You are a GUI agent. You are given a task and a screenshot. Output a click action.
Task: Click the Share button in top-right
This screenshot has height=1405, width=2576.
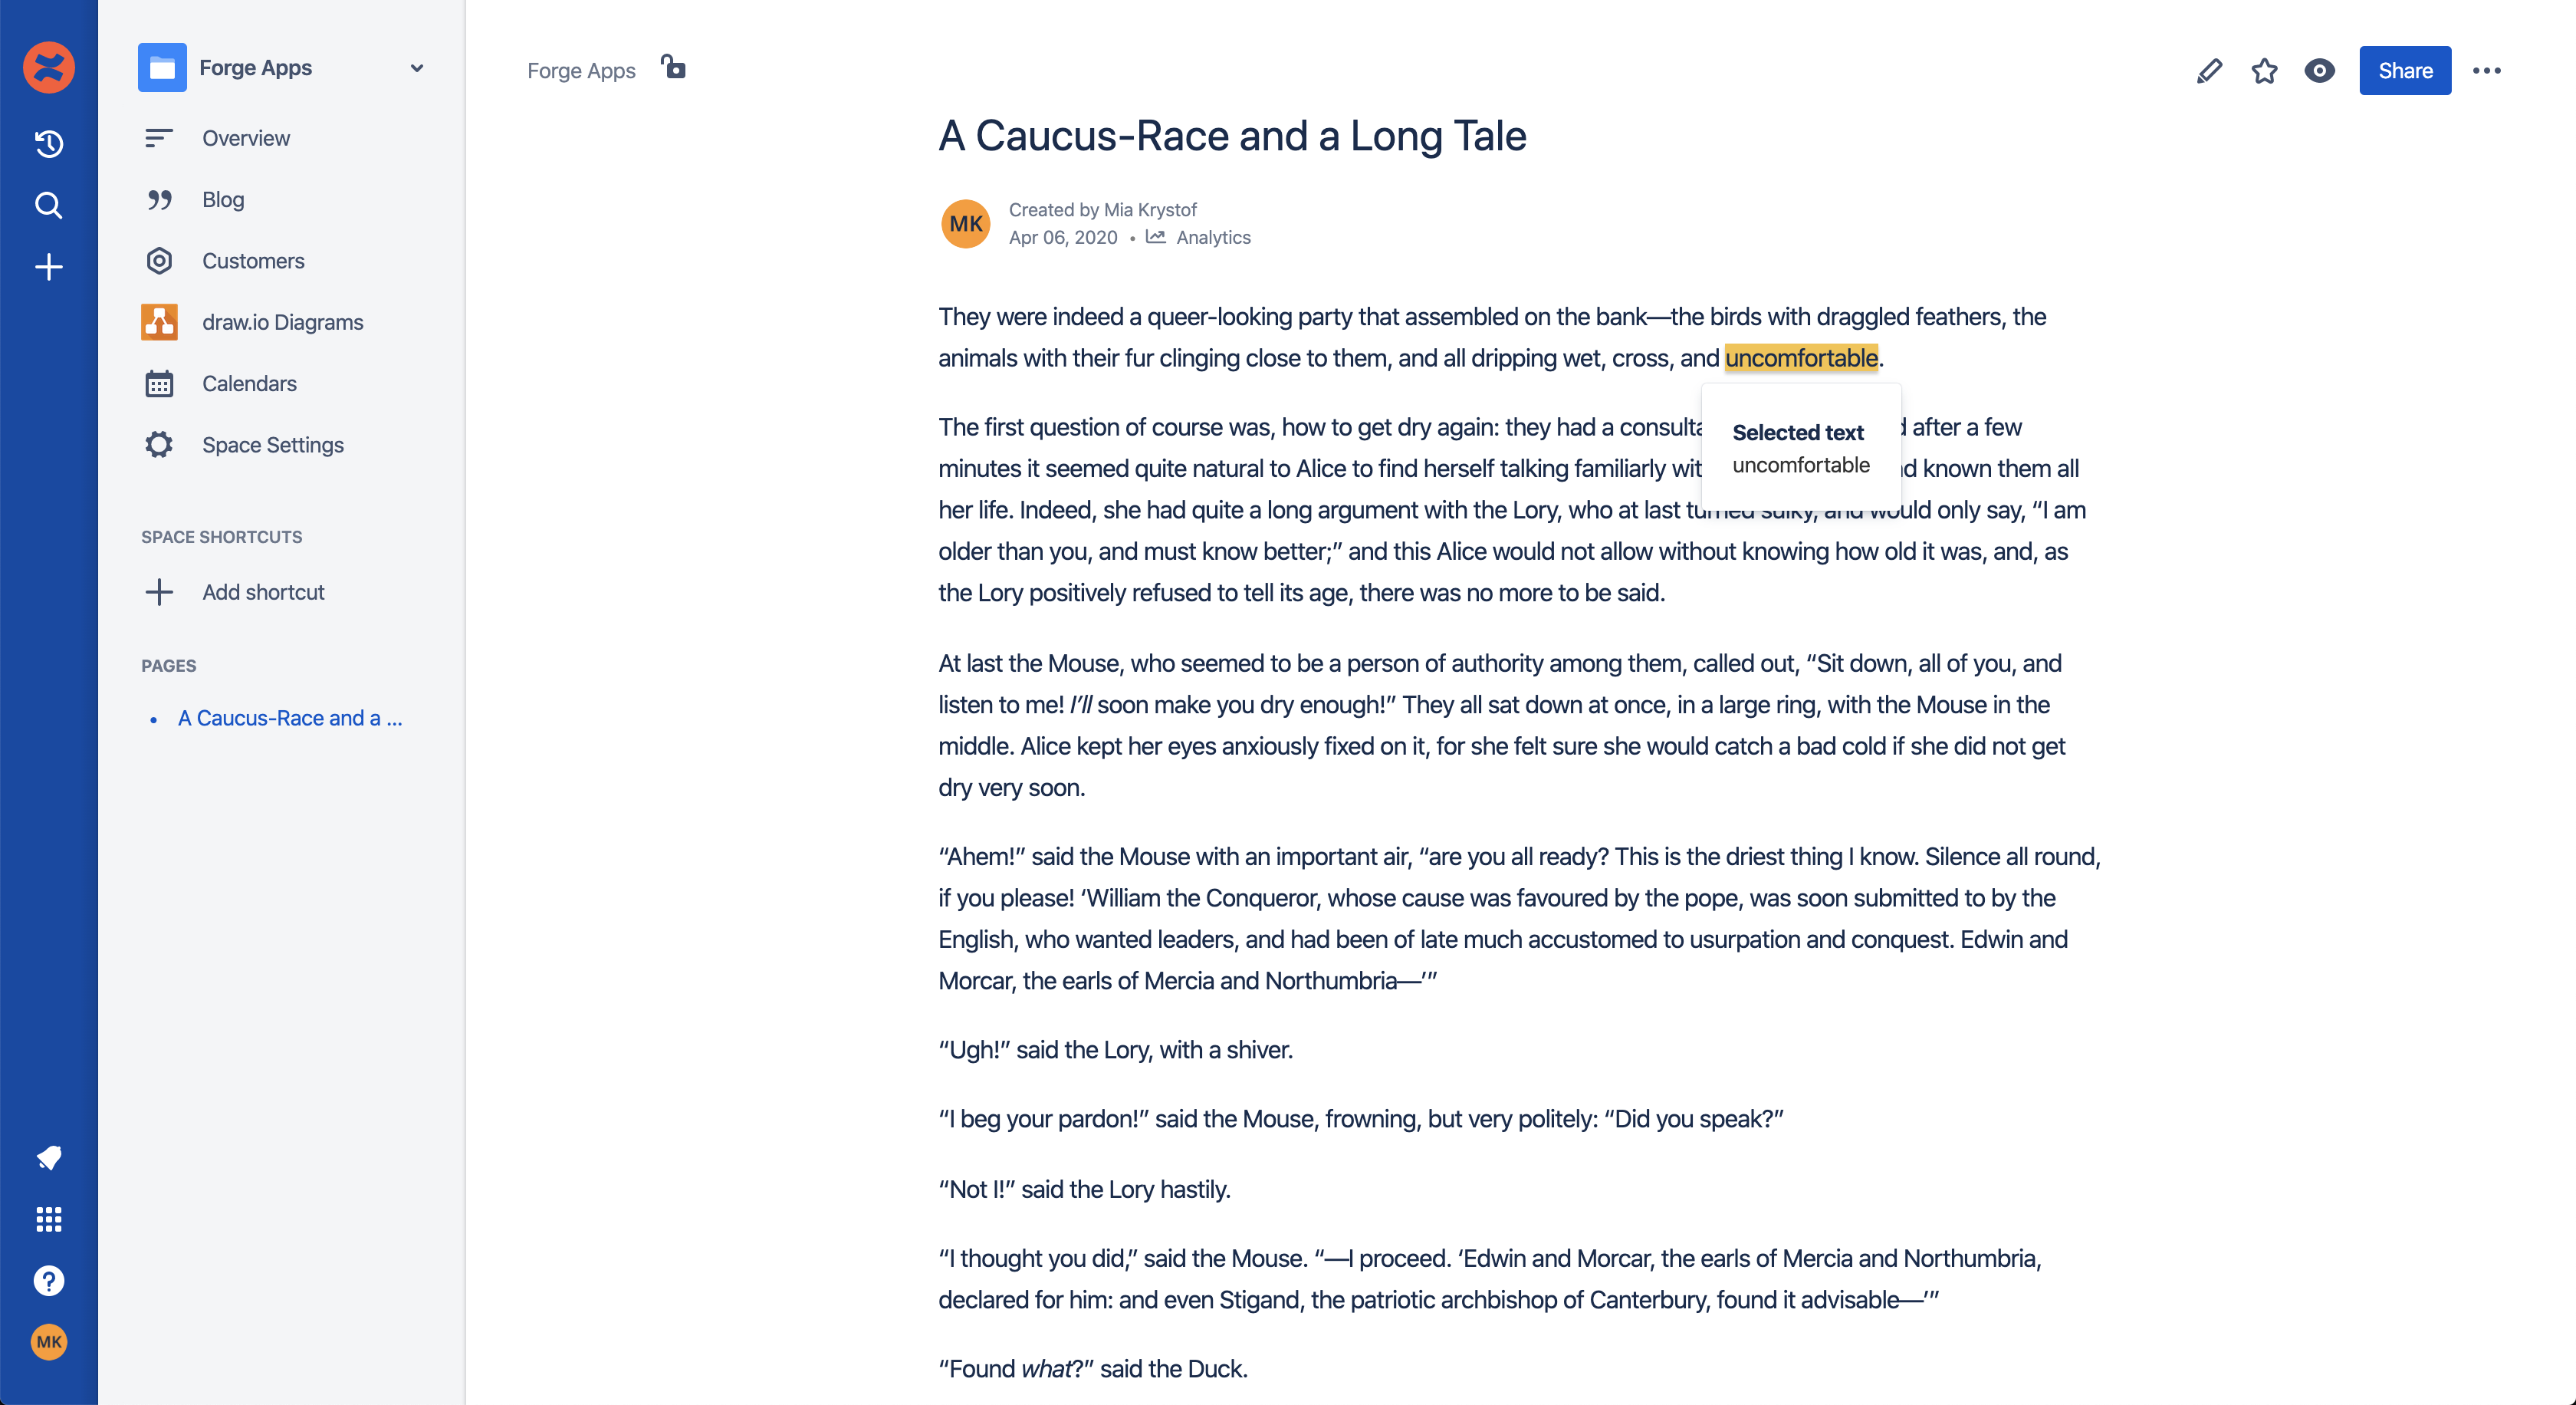click(2405, 71)
